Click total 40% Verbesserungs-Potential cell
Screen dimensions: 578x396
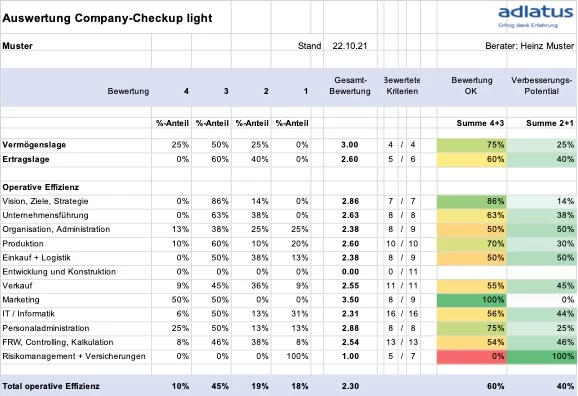(x=565, y=386)
